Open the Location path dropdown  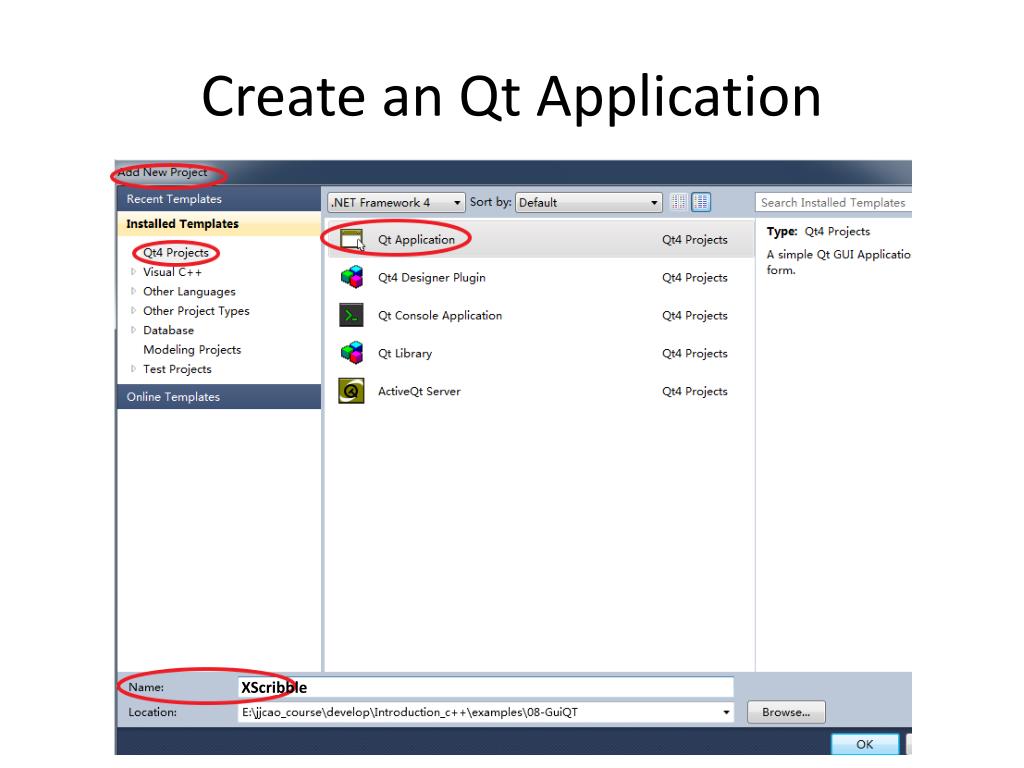pyautogui.click(x=726, y=712)
